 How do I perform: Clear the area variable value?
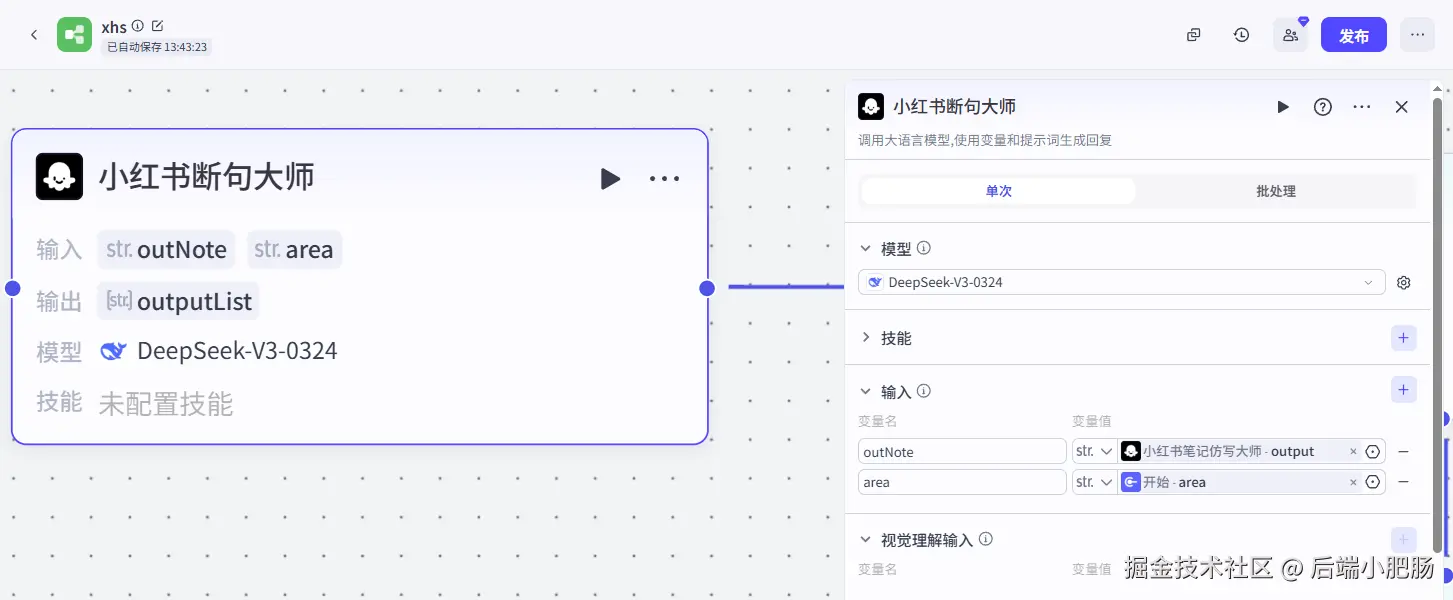click(1354, 482)
